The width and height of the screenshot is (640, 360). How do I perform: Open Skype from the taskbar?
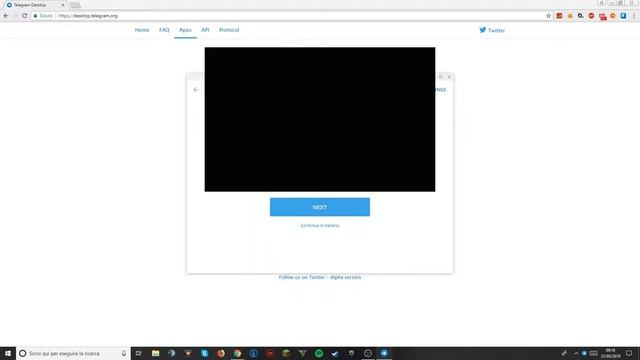pos(204,353)
